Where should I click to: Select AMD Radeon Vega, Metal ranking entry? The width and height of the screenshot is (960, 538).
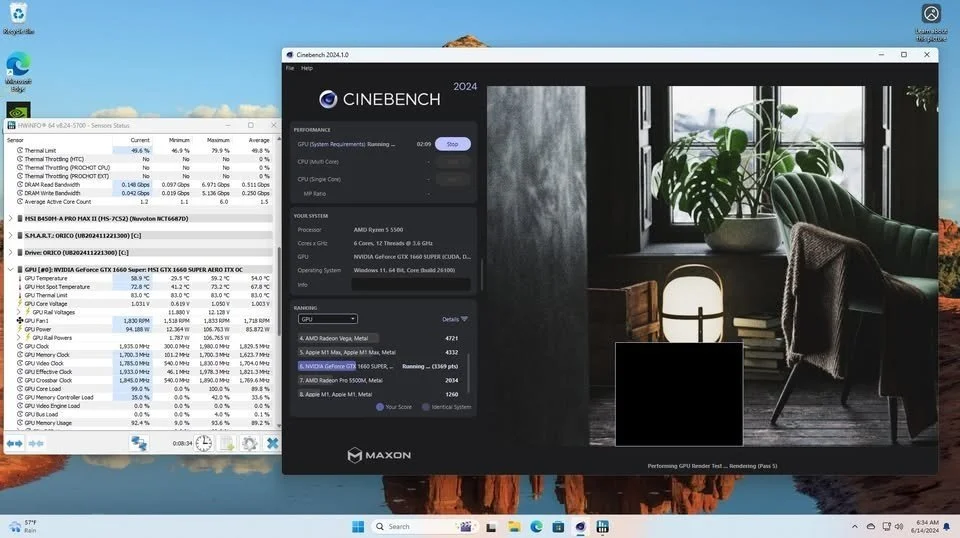click(x=378, y=338)
